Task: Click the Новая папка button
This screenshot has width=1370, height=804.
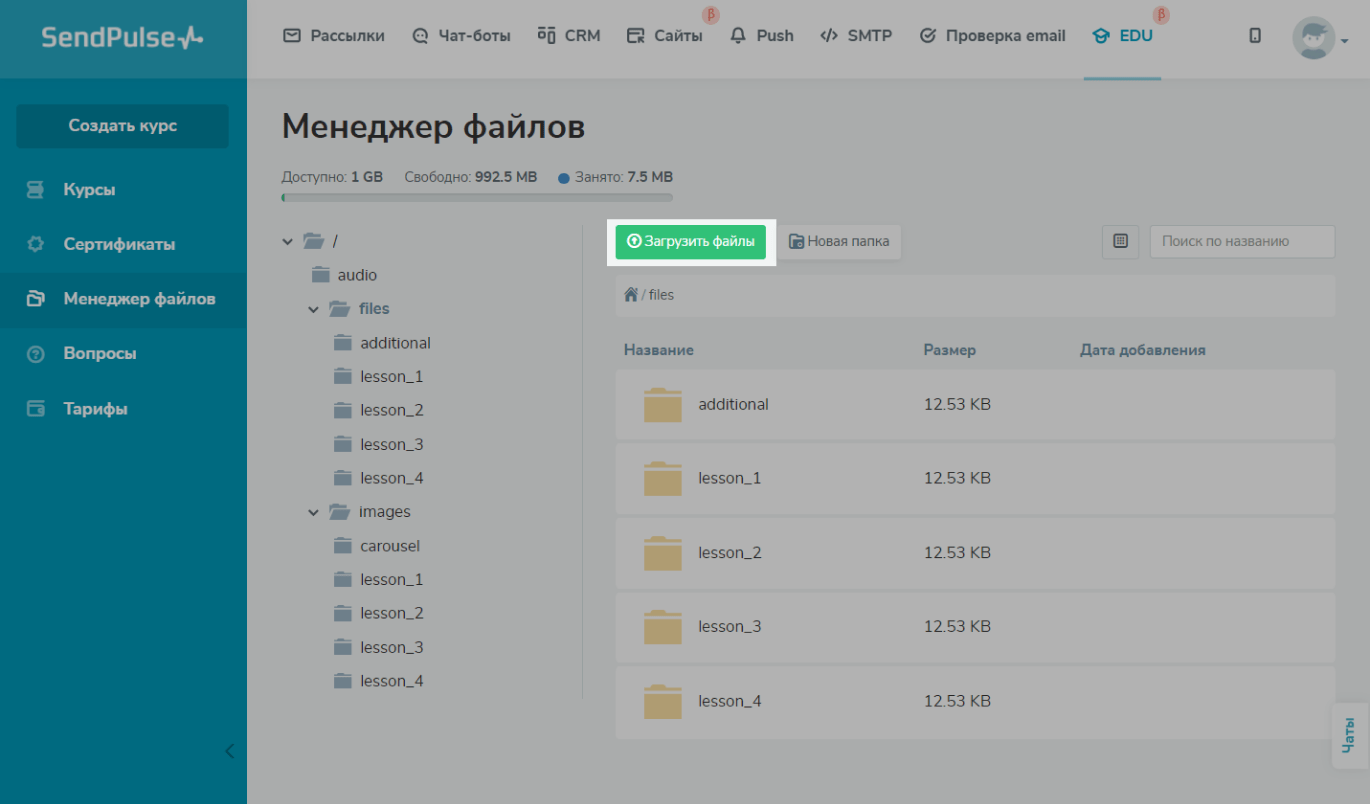Action: click(x=839, y=241)
